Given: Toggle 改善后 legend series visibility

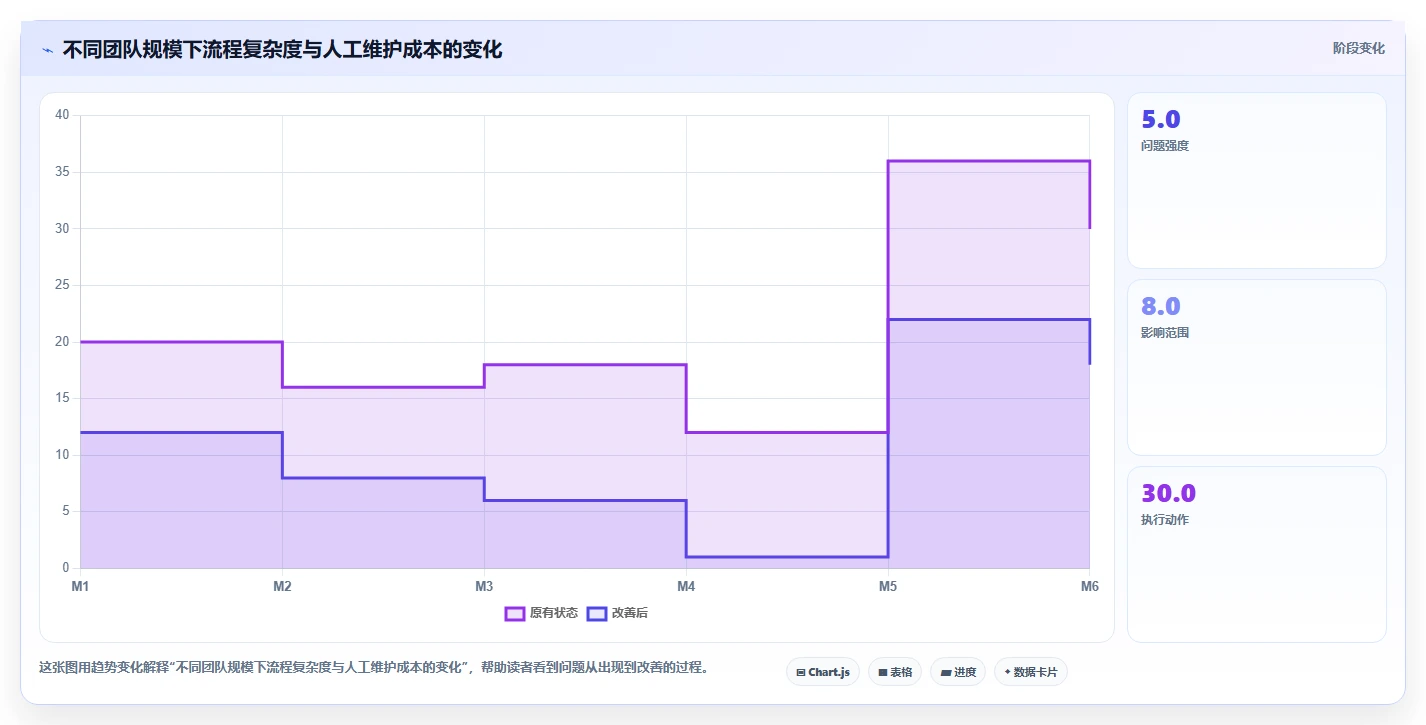Looking at the screenshot, I should (x=617, y=613).
